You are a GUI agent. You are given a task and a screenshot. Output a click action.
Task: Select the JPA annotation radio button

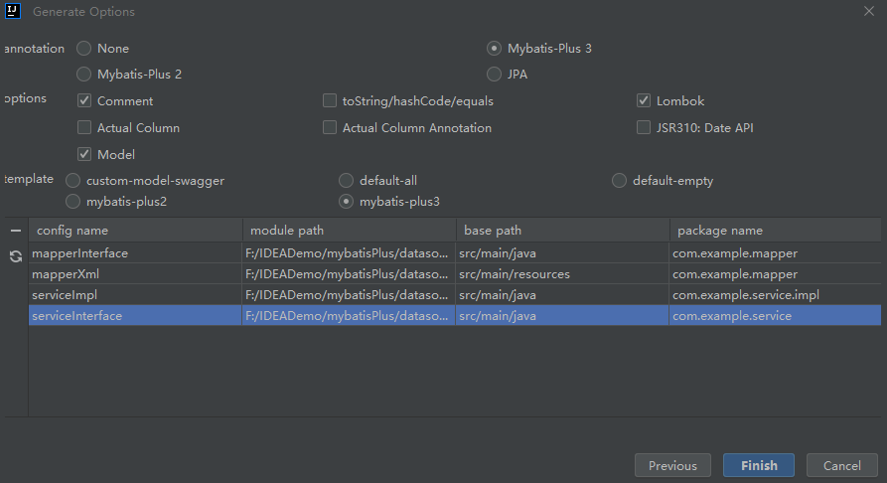[x=494, y=74]
